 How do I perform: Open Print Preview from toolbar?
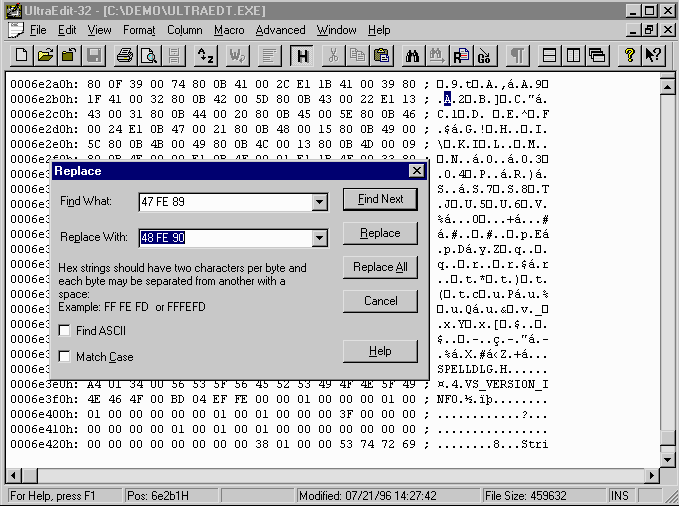(x=149, y=55)
